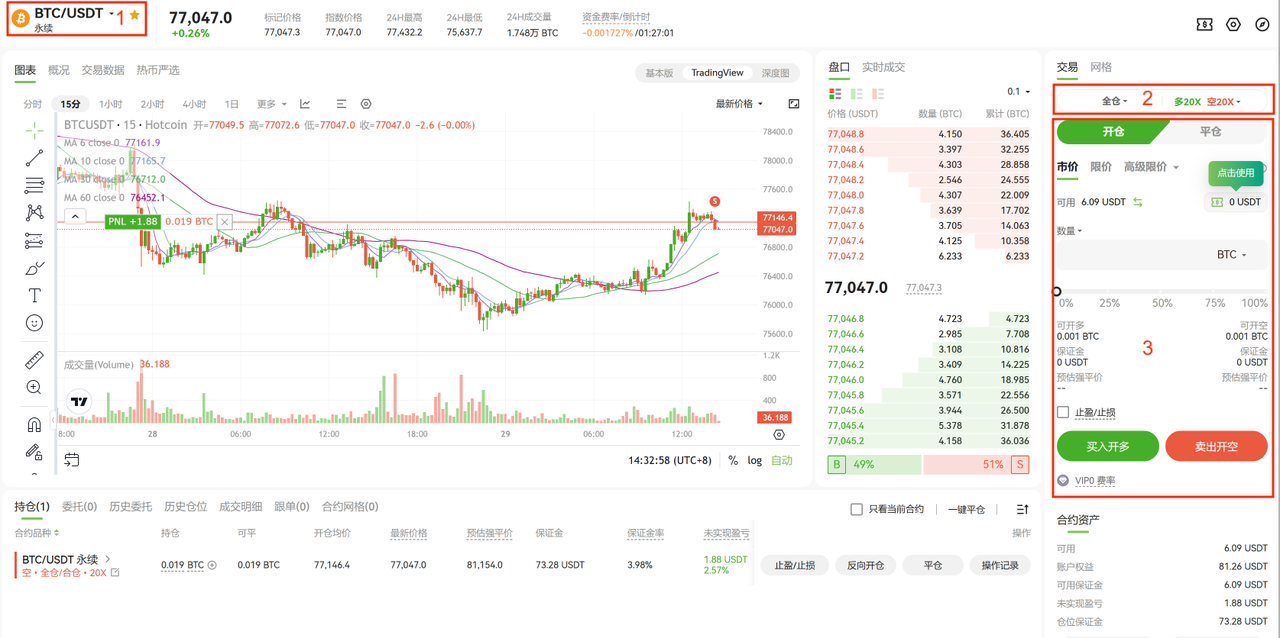Select the trend line drawing tool
The height and width of the screenshot is (638, 1280).
[x=34, y=158]
